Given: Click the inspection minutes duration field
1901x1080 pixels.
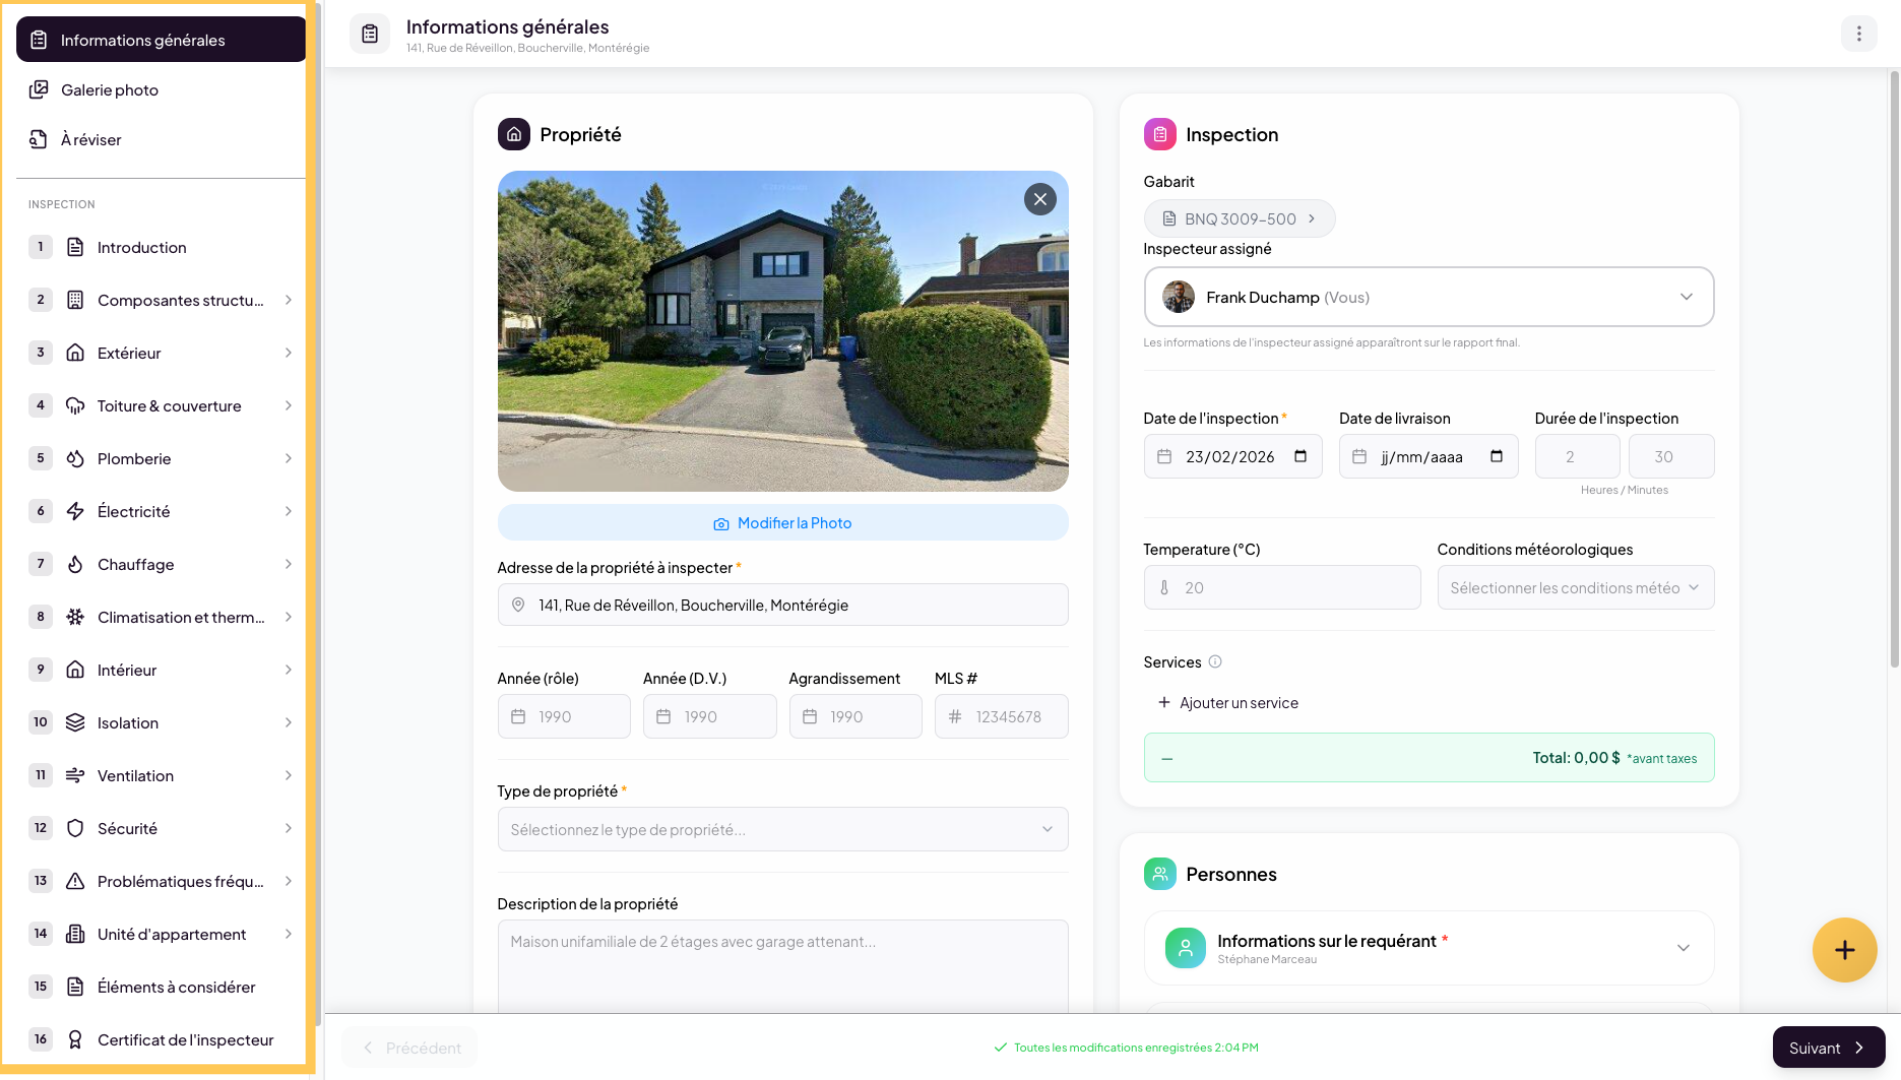Looking at the screenshot, I should (x=1671, y=457).
